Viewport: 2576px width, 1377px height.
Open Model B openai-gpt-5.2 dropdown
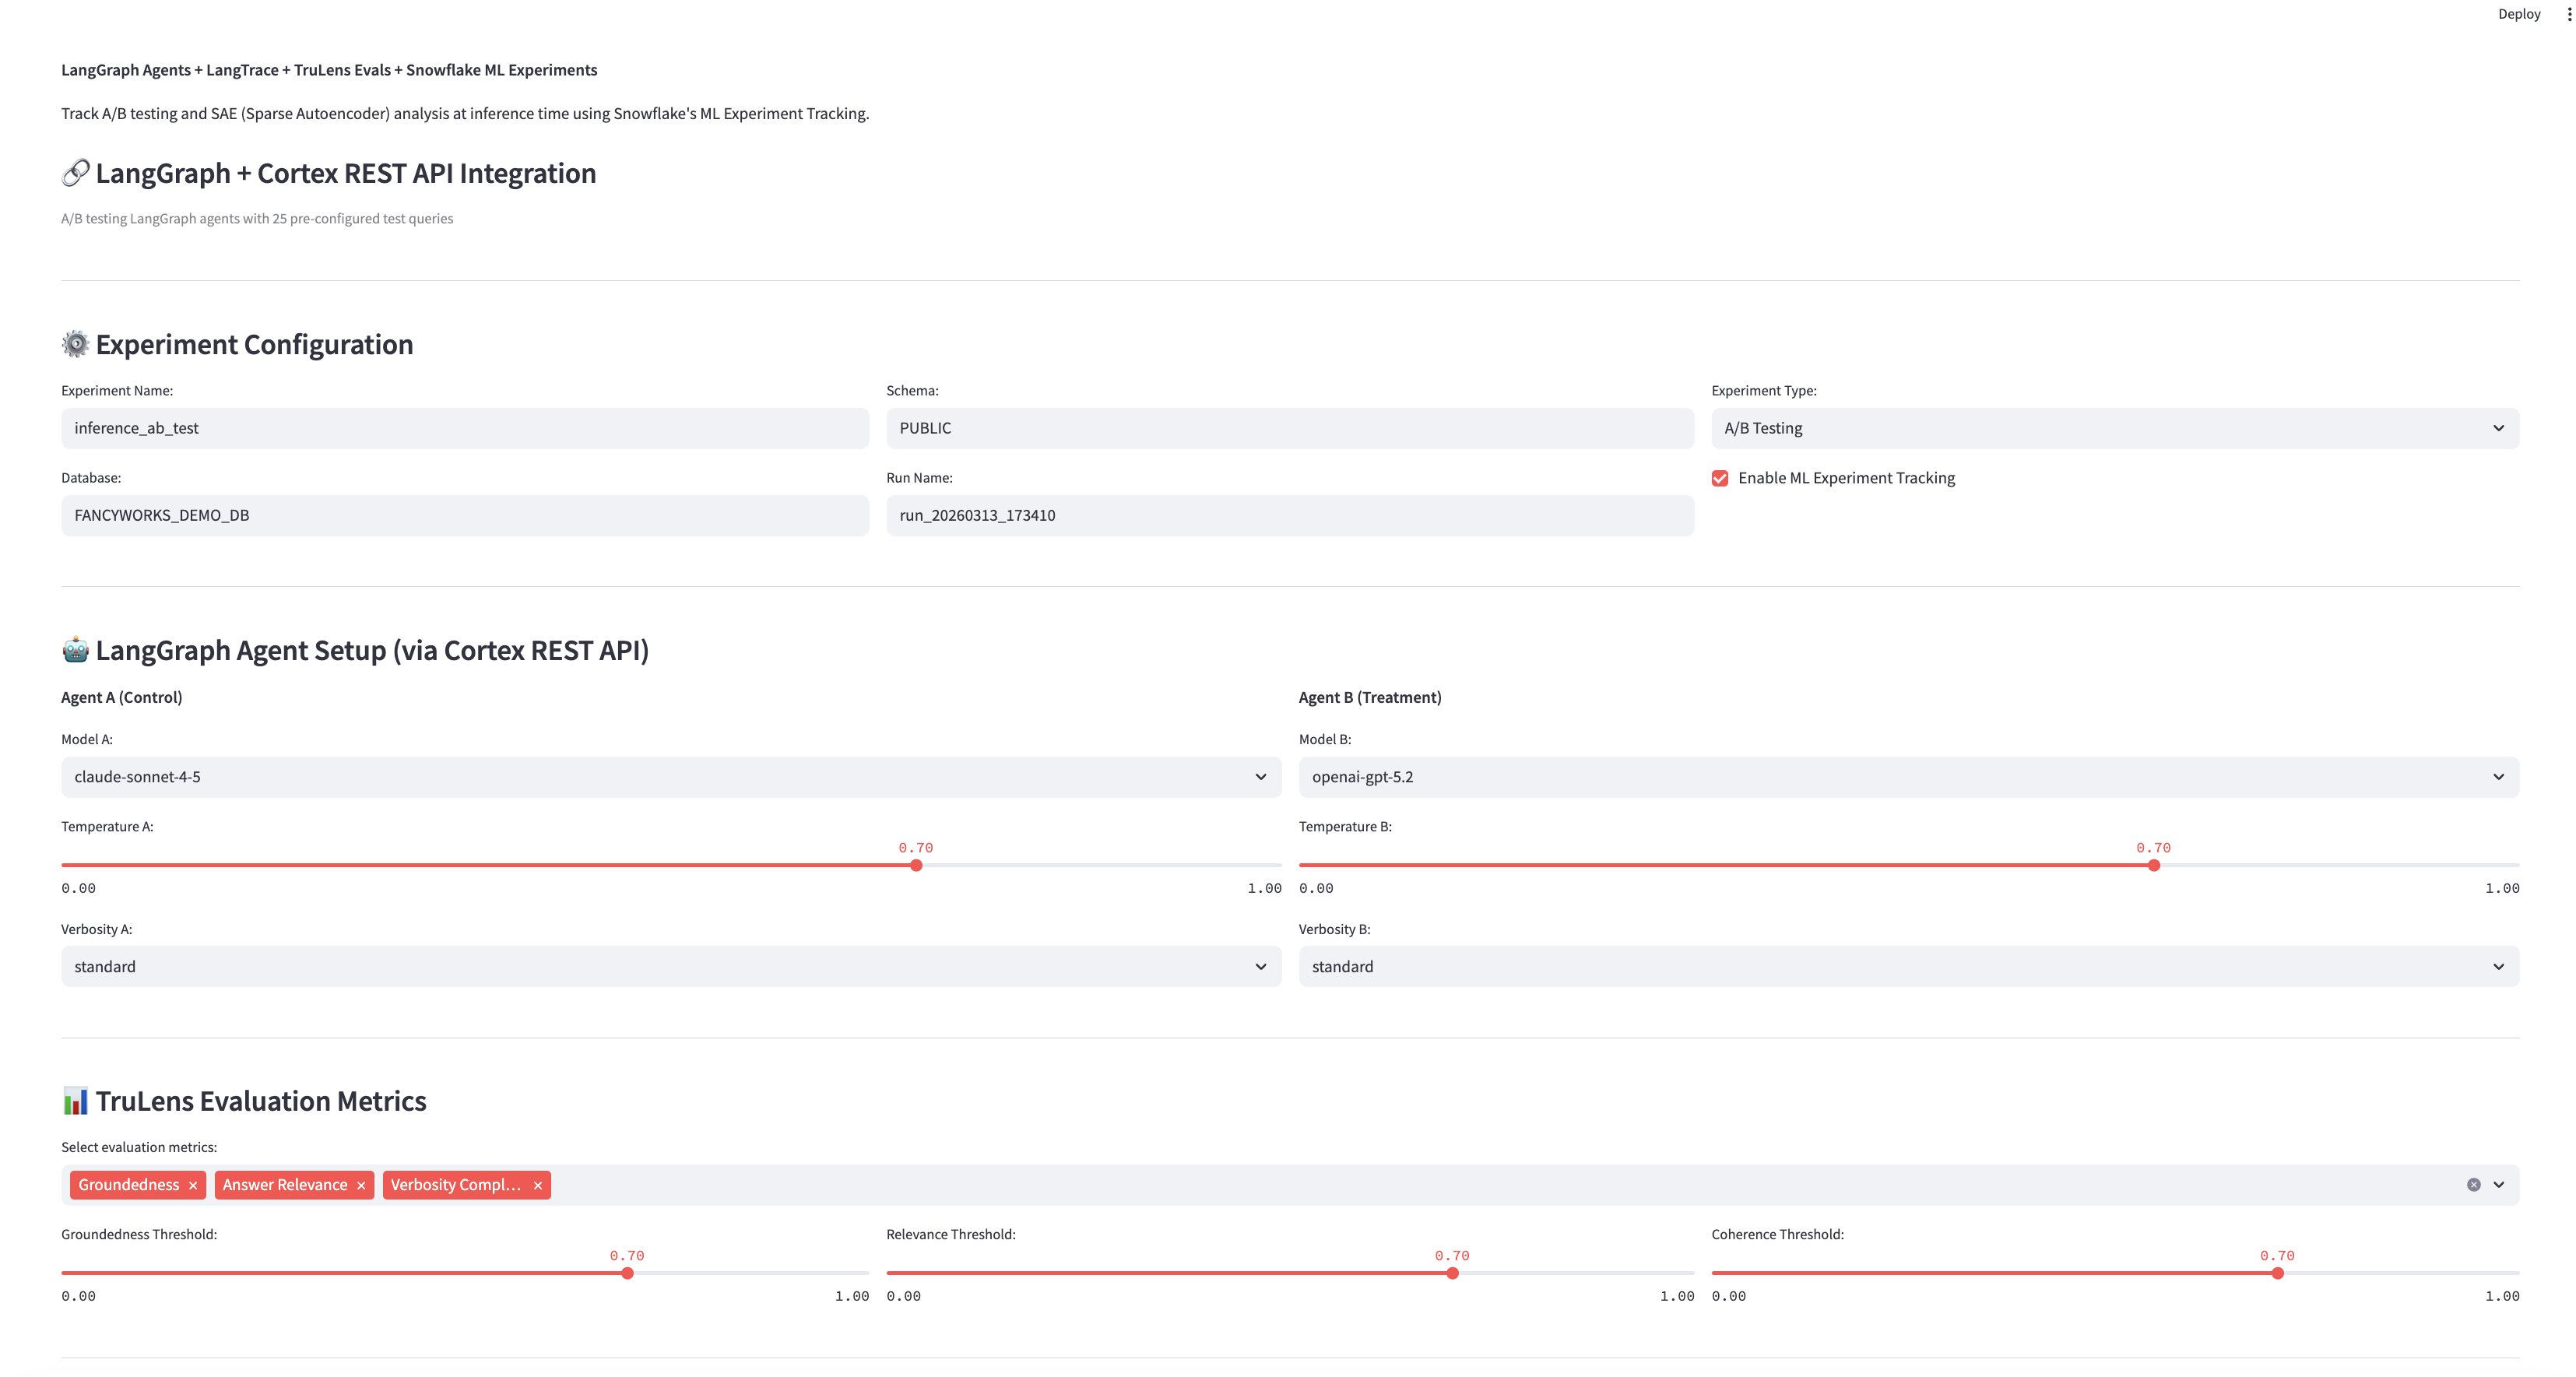click(1907, 777)
